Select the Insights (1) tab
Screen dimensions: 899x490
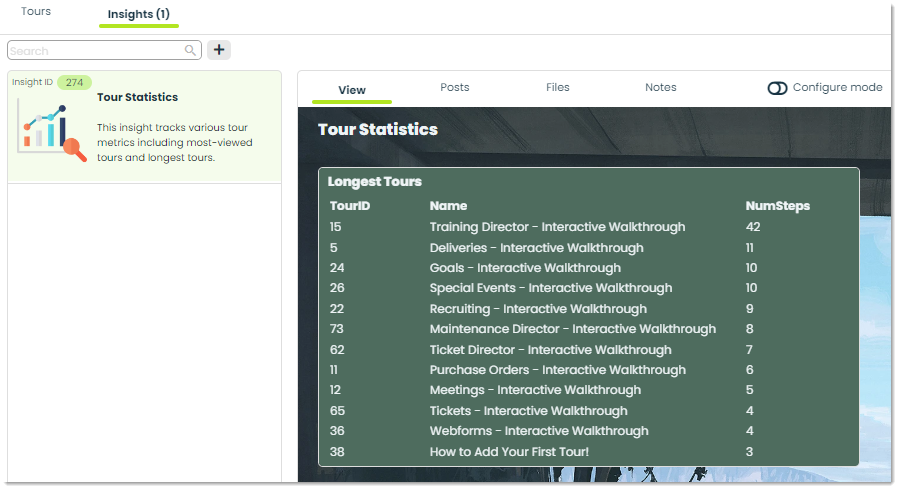tap(139, 14)
